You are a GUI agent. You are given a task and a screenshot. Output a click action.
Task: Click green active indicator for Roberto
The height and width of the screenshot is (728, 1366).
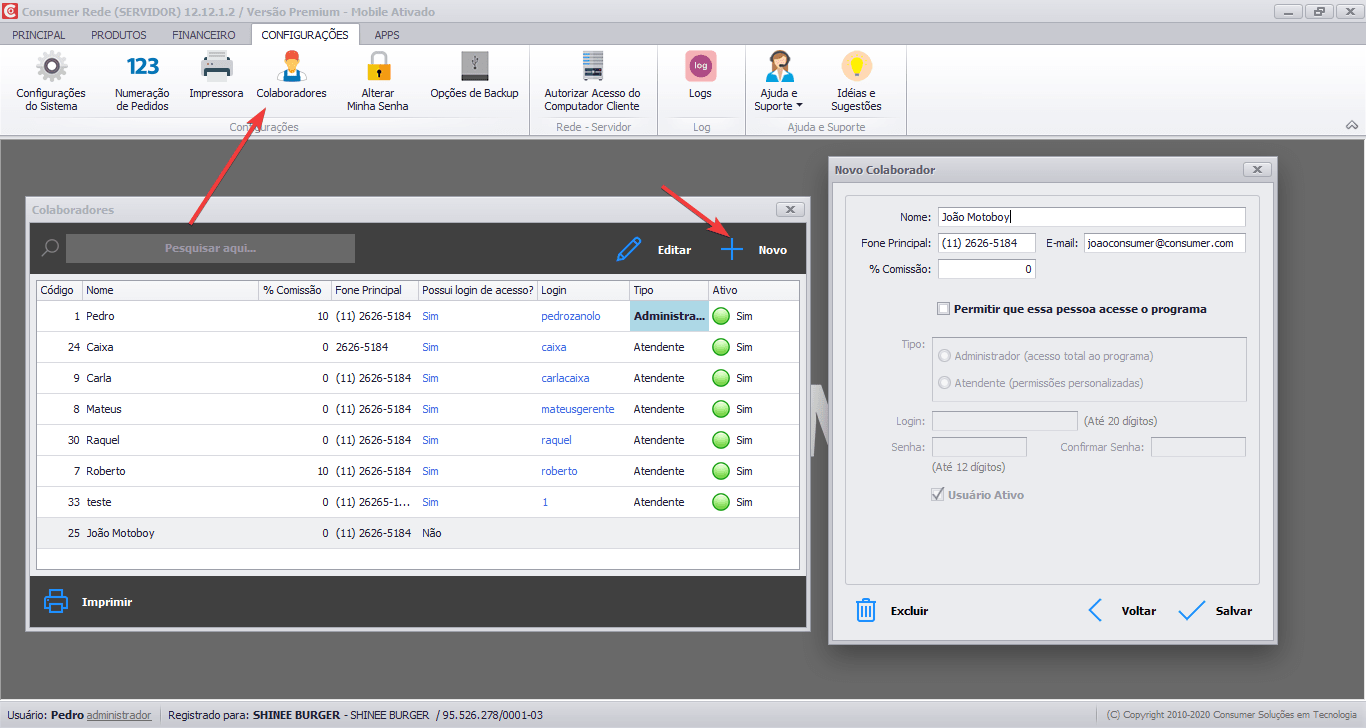point(721,471)
